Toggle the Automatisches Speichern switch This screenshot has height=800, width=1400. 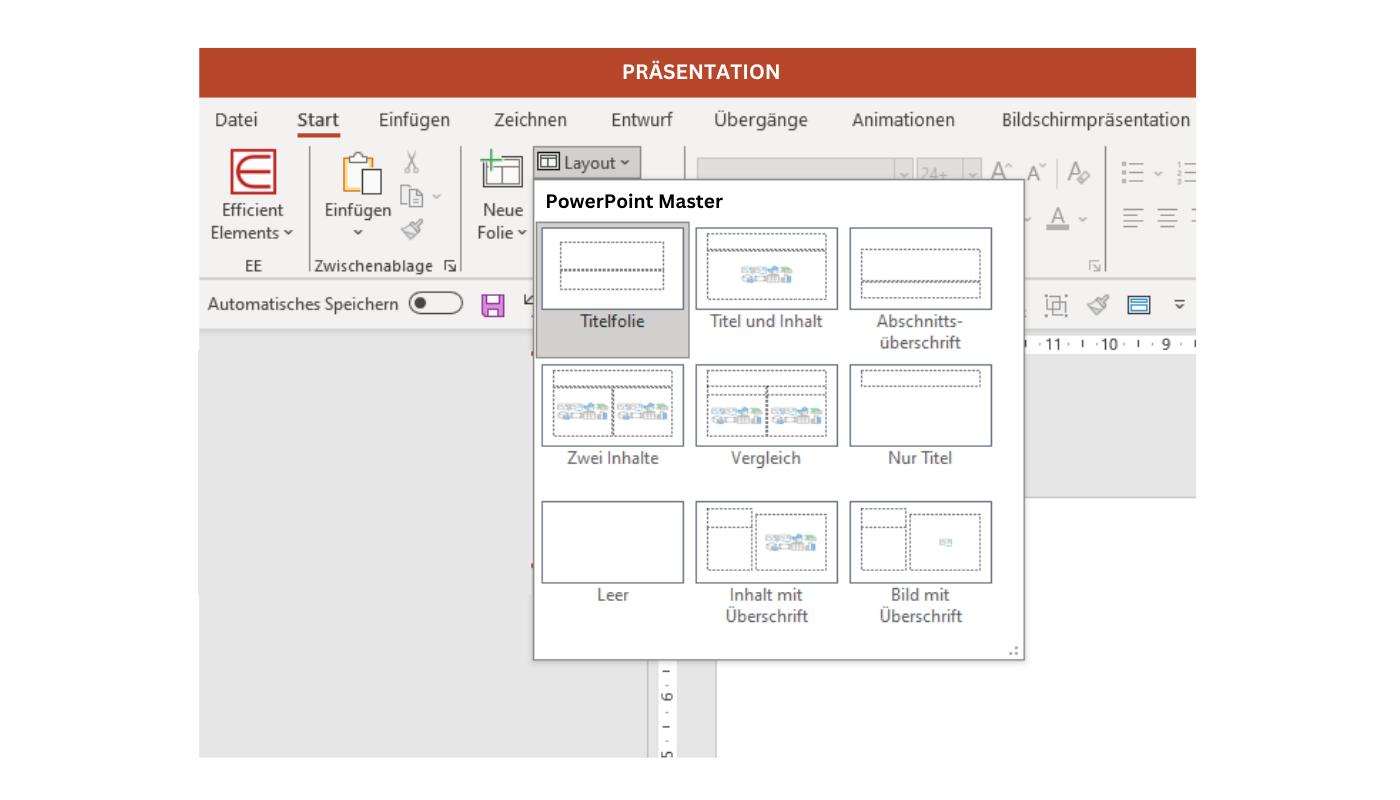436,304
